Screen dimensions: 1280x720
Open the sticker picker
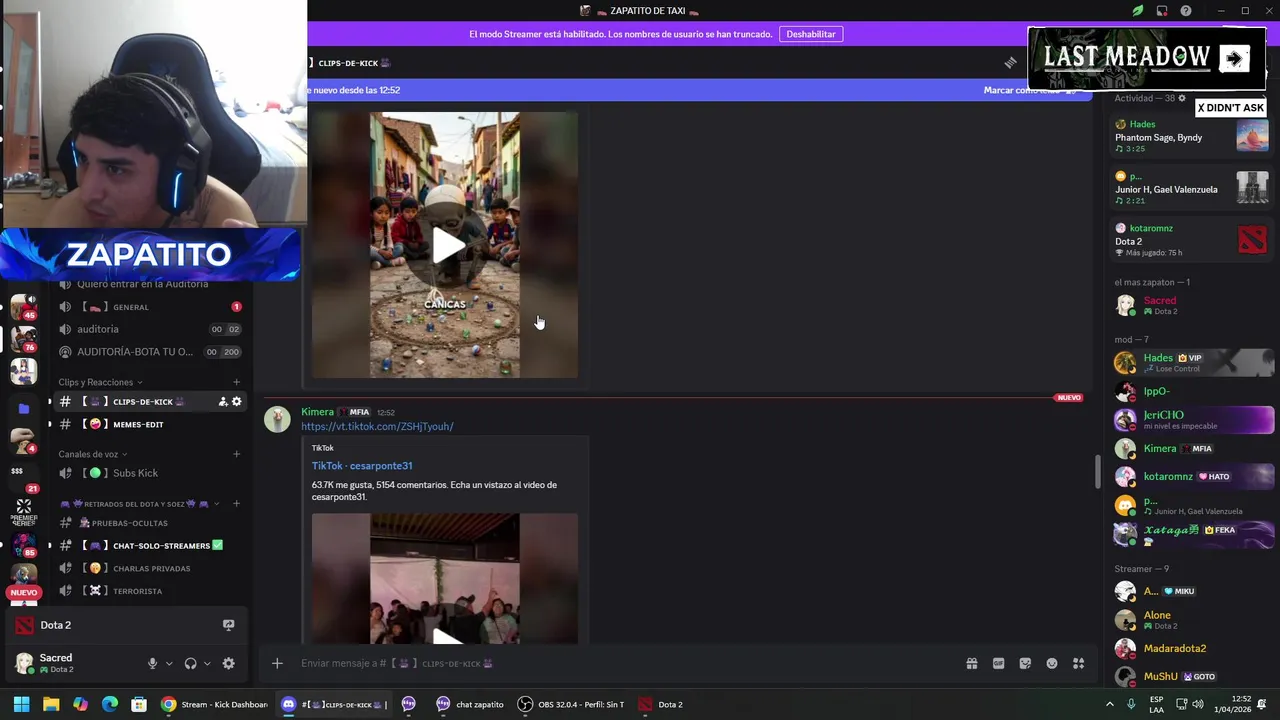(x=1025, y=663)
